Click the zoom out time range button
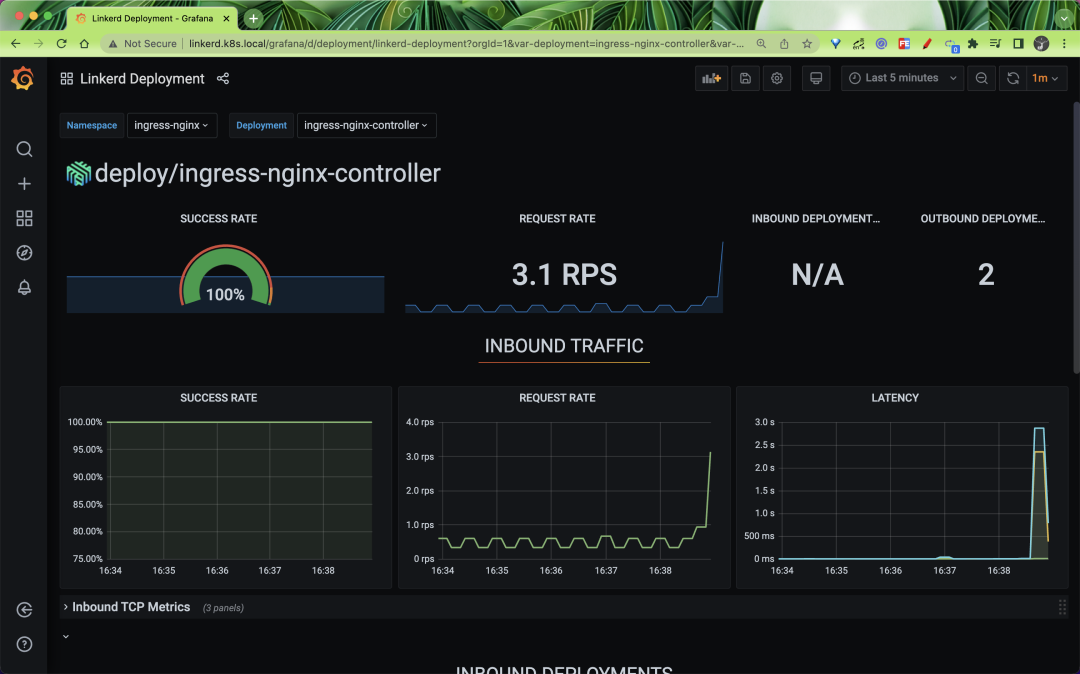This screenshot has height=674, width=1080. (x=981, y=77)
